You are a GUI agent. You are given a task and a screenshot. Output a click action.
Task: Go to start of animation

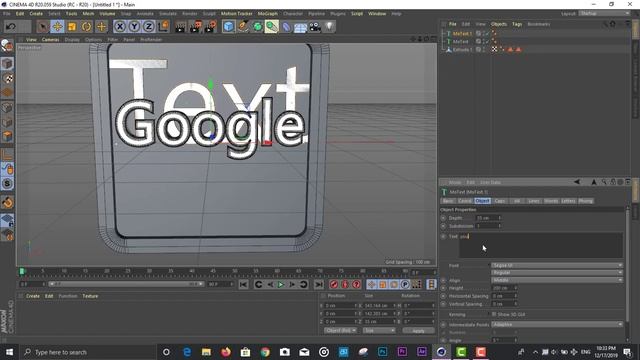point(243,284)
